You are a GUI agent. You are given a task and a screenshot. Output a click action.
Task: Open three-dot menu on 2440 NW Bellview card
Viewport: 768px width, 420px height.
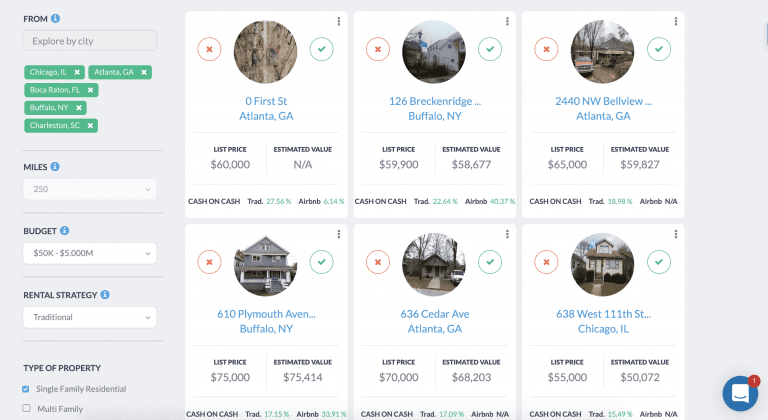point(676,22)
